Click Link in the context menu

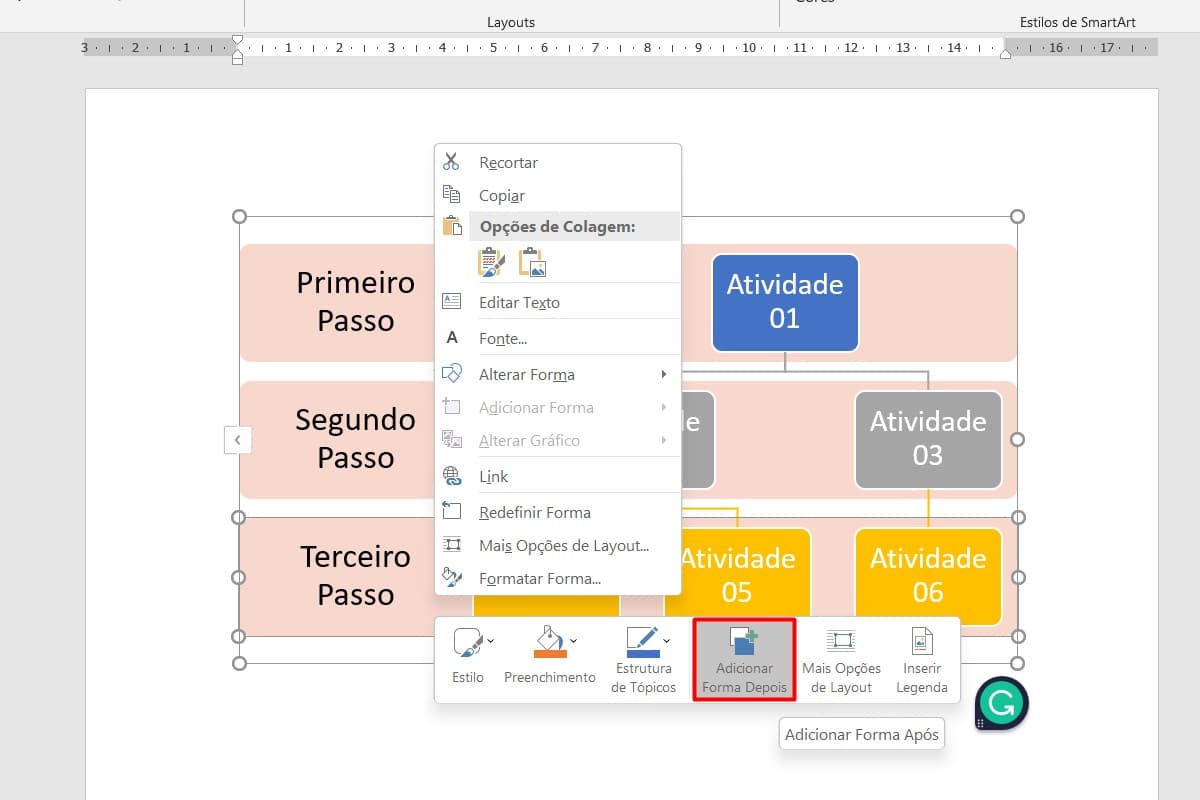click(493, 477)
